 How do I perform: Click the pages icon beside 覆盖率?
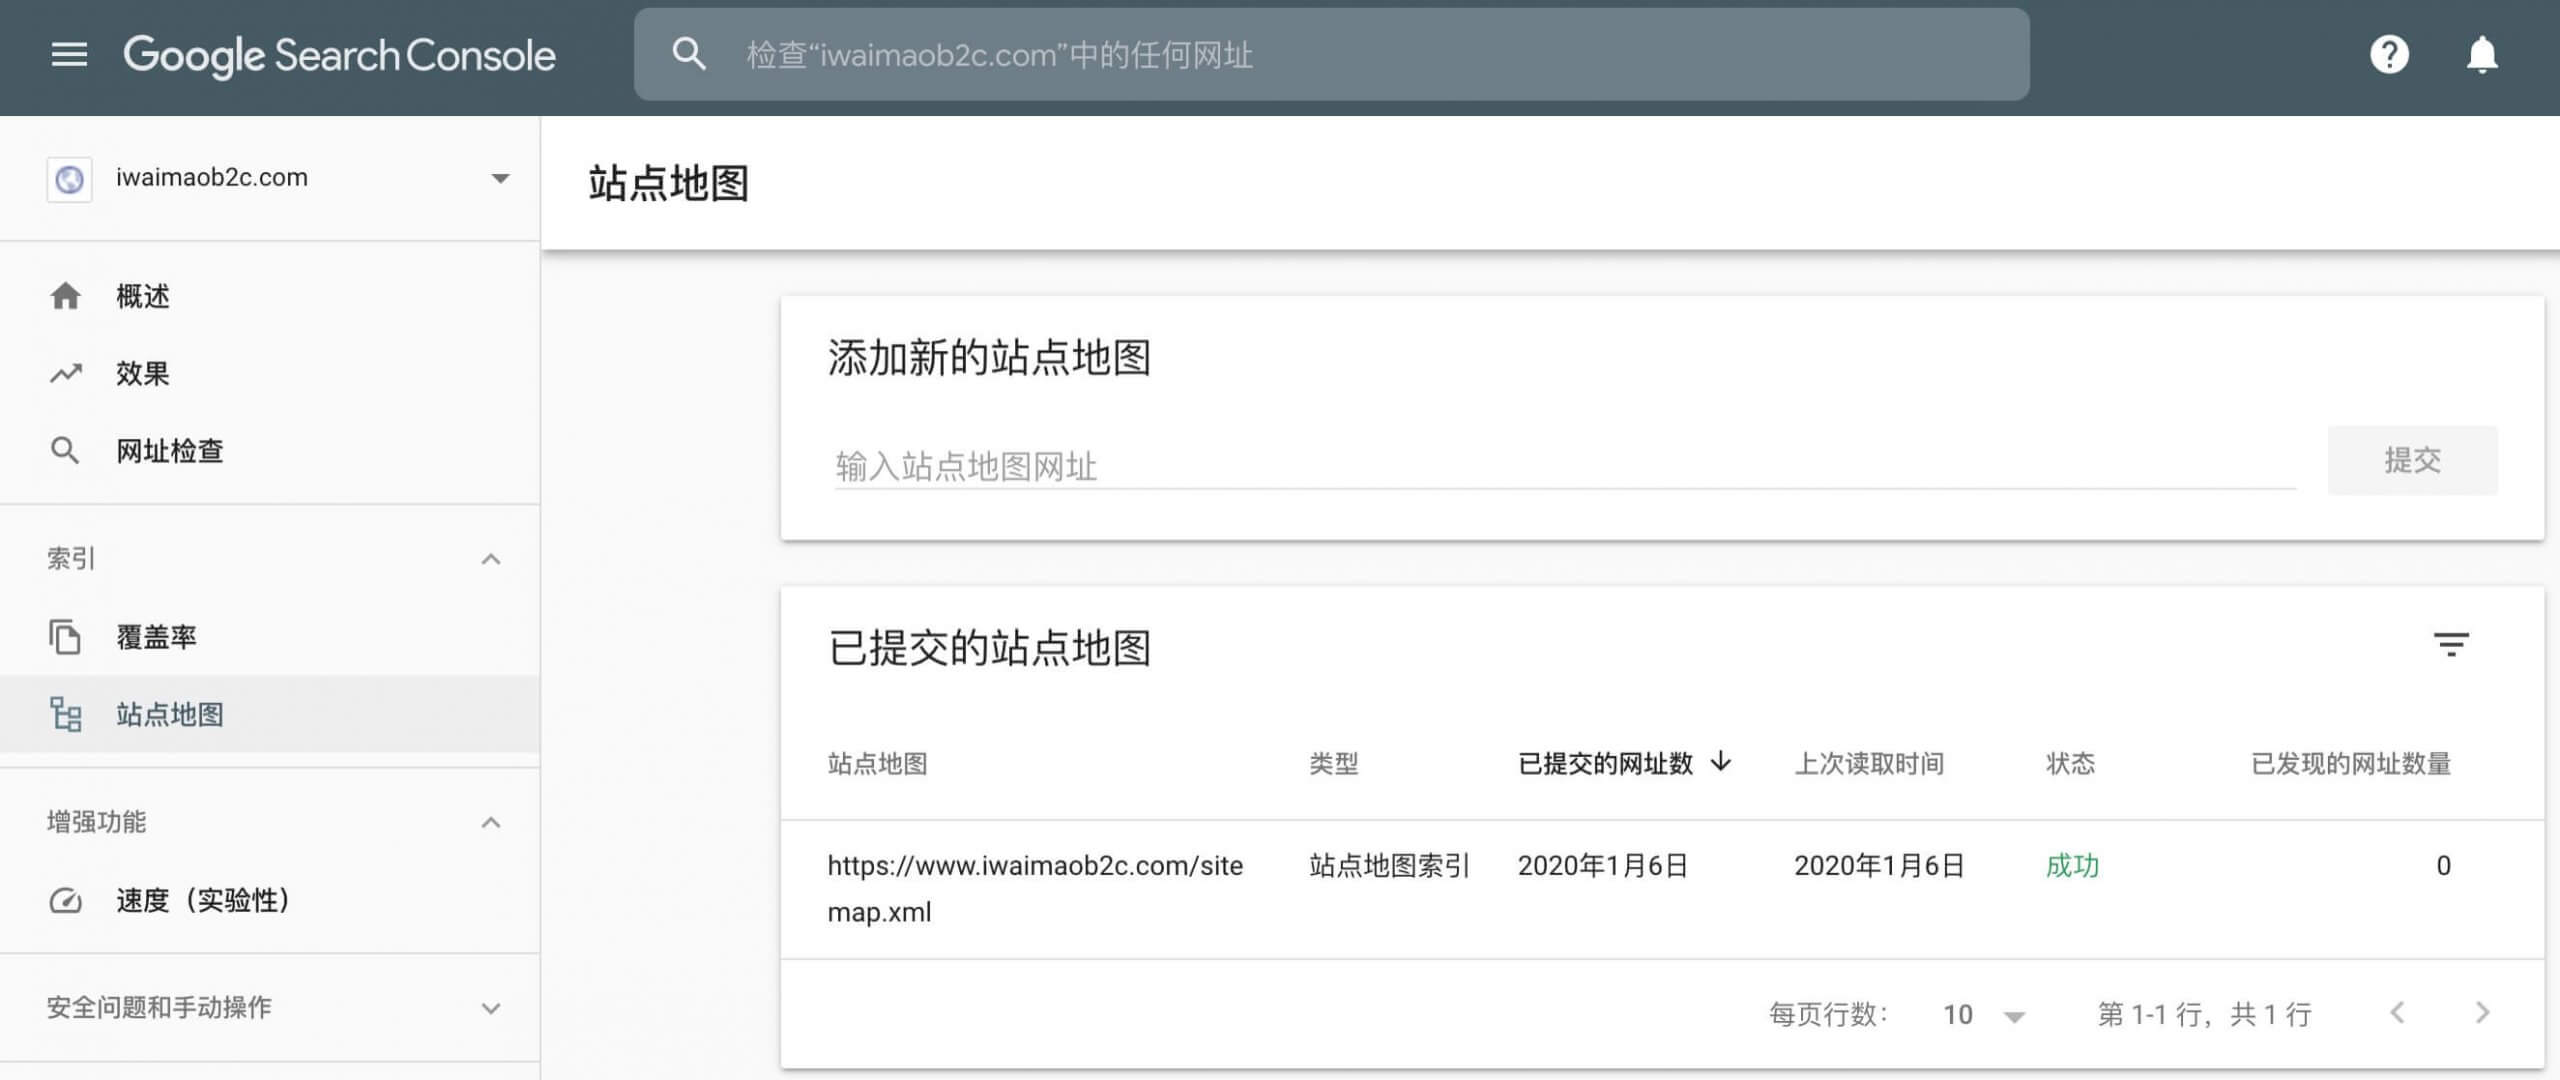coord(65,637)
